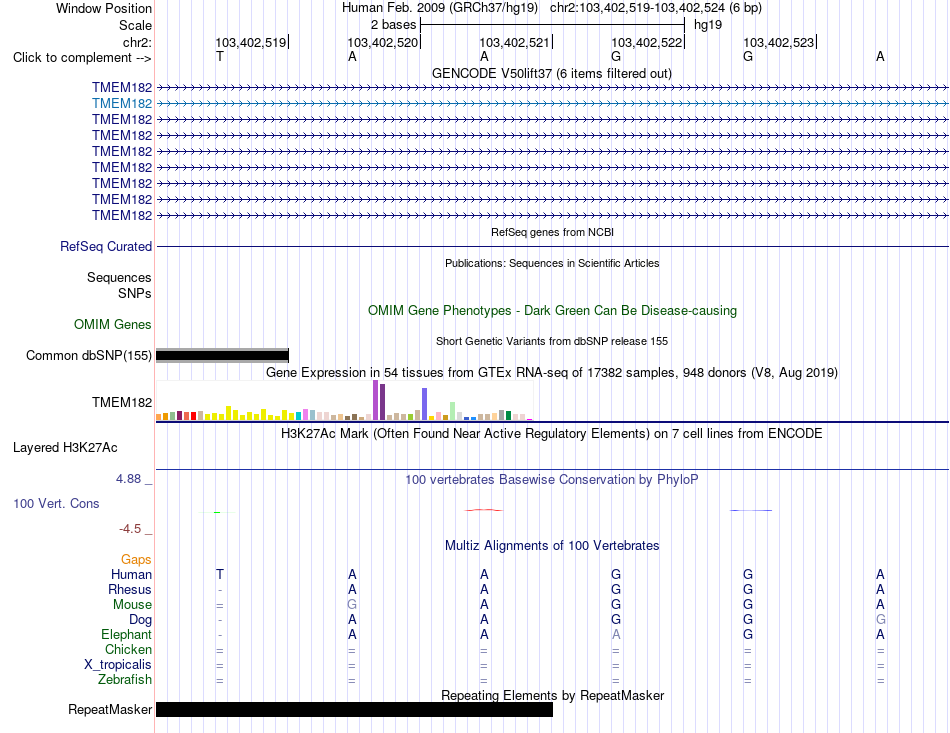Click the light green GTEx expression bar
The image size is (950, 733).
453,411
